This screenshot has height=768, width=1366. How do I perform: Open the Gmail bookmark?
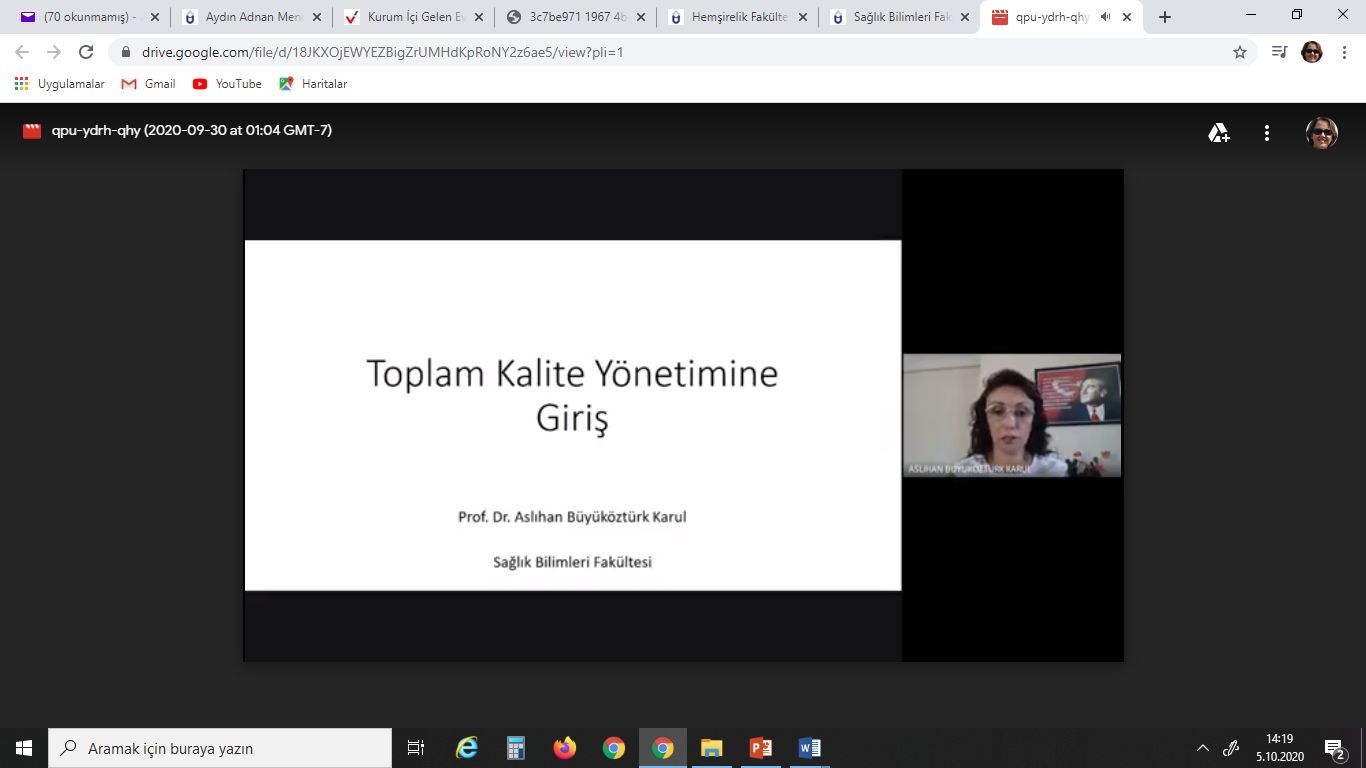[x=148, y=84]
